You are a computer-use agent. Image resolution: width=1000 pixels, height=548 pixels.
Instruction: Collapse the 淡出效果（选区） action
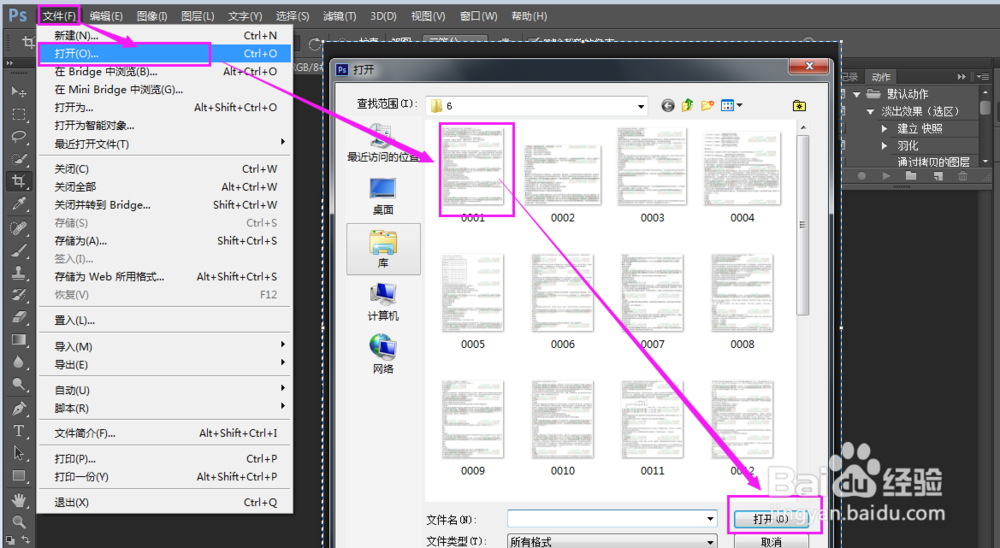click(x=870, y=112)
